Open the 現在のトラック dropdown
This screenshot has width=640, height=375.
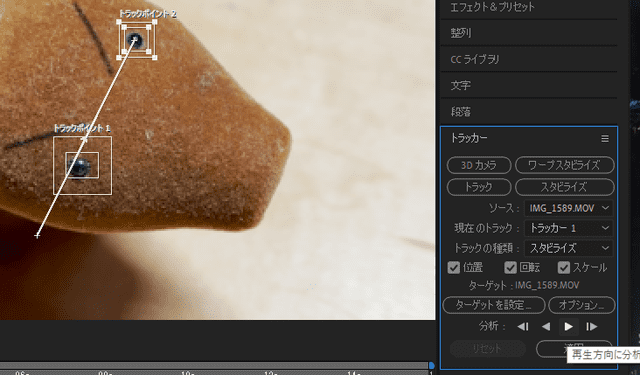pos(569,228)
